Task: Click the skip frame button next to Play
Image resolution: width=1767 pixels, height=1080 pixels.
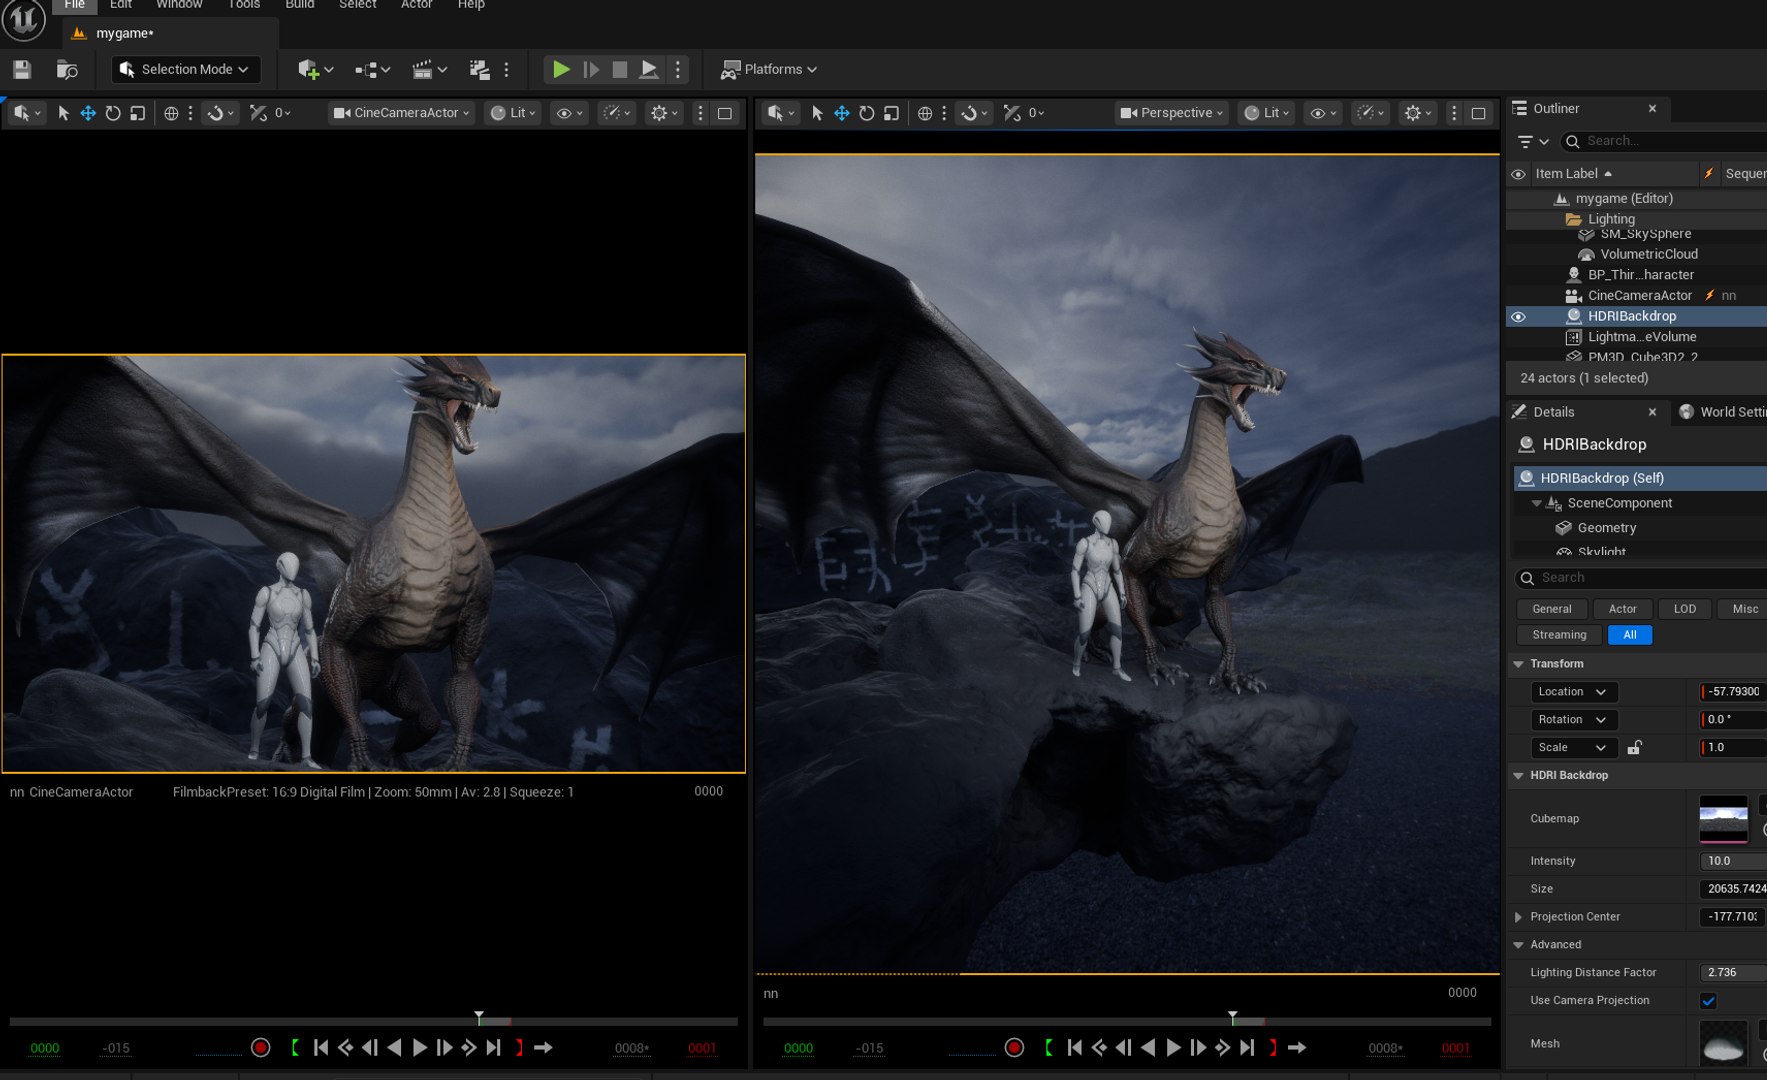Action: point(591,69)
